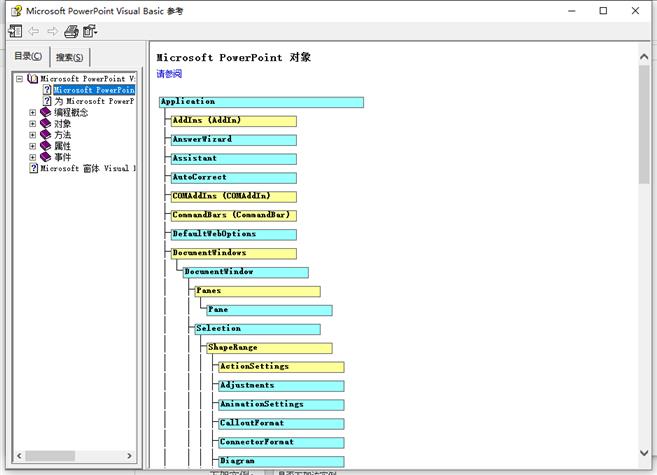Go back with the left arrow icon
Viewport: 657px width, 475px height.
click(x=34, y=31)
